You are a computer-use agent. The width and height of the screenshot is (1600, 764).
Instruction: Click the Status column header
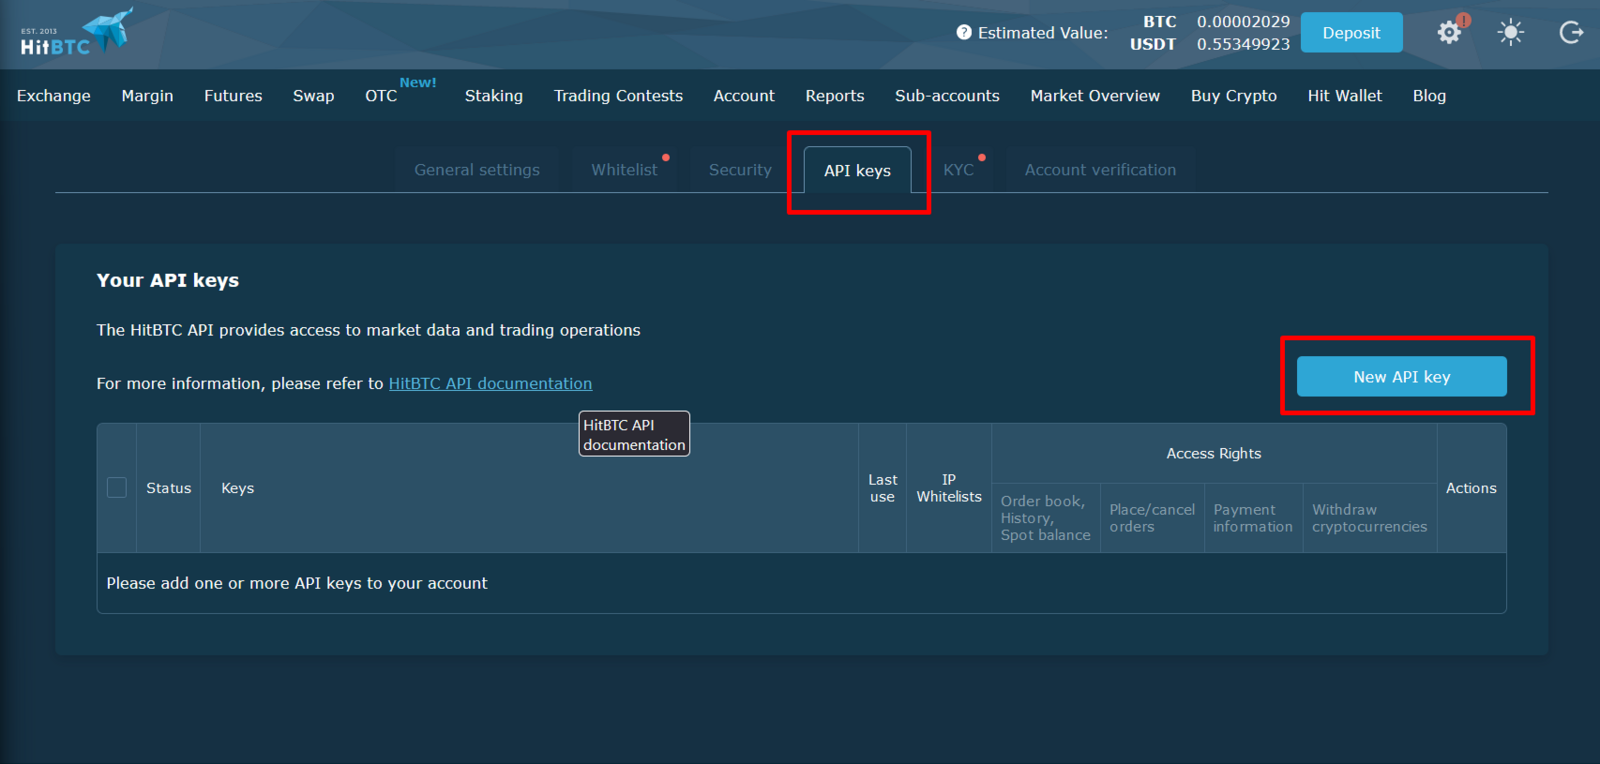[168, 488]
